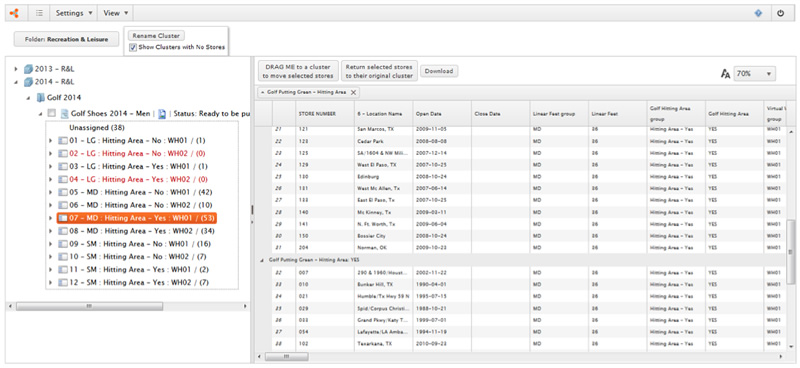Select the Norman, OK store row
The image size is (800, 368).
pos(521,248)
